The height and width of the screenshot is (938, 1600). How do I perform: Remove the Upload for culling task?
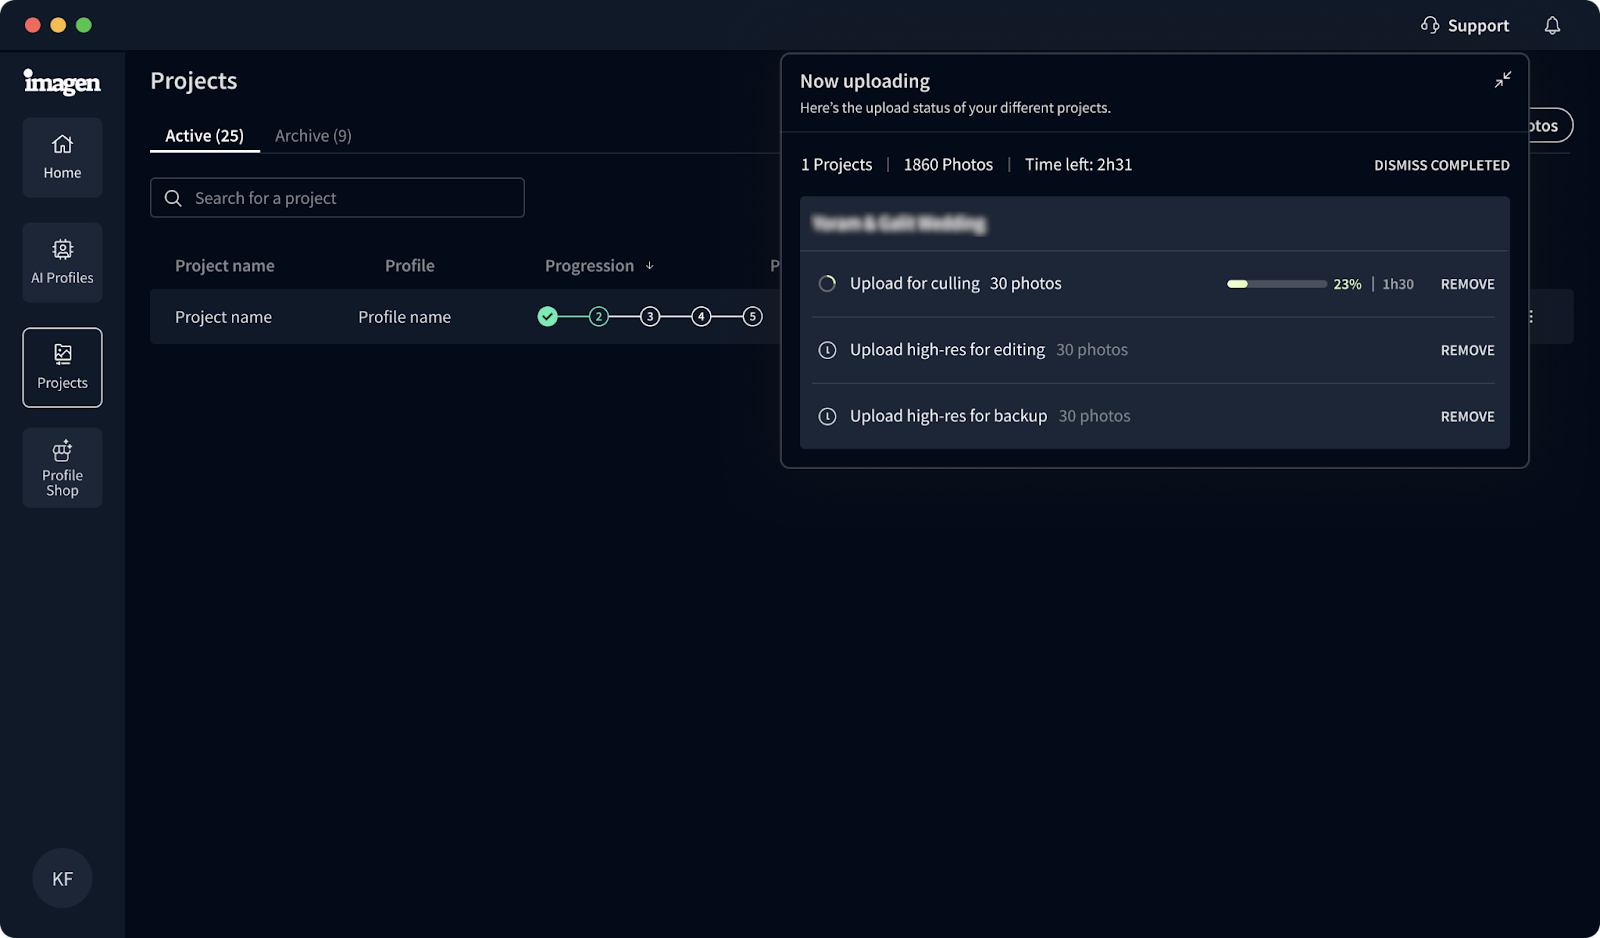[x=1467, y=284]
